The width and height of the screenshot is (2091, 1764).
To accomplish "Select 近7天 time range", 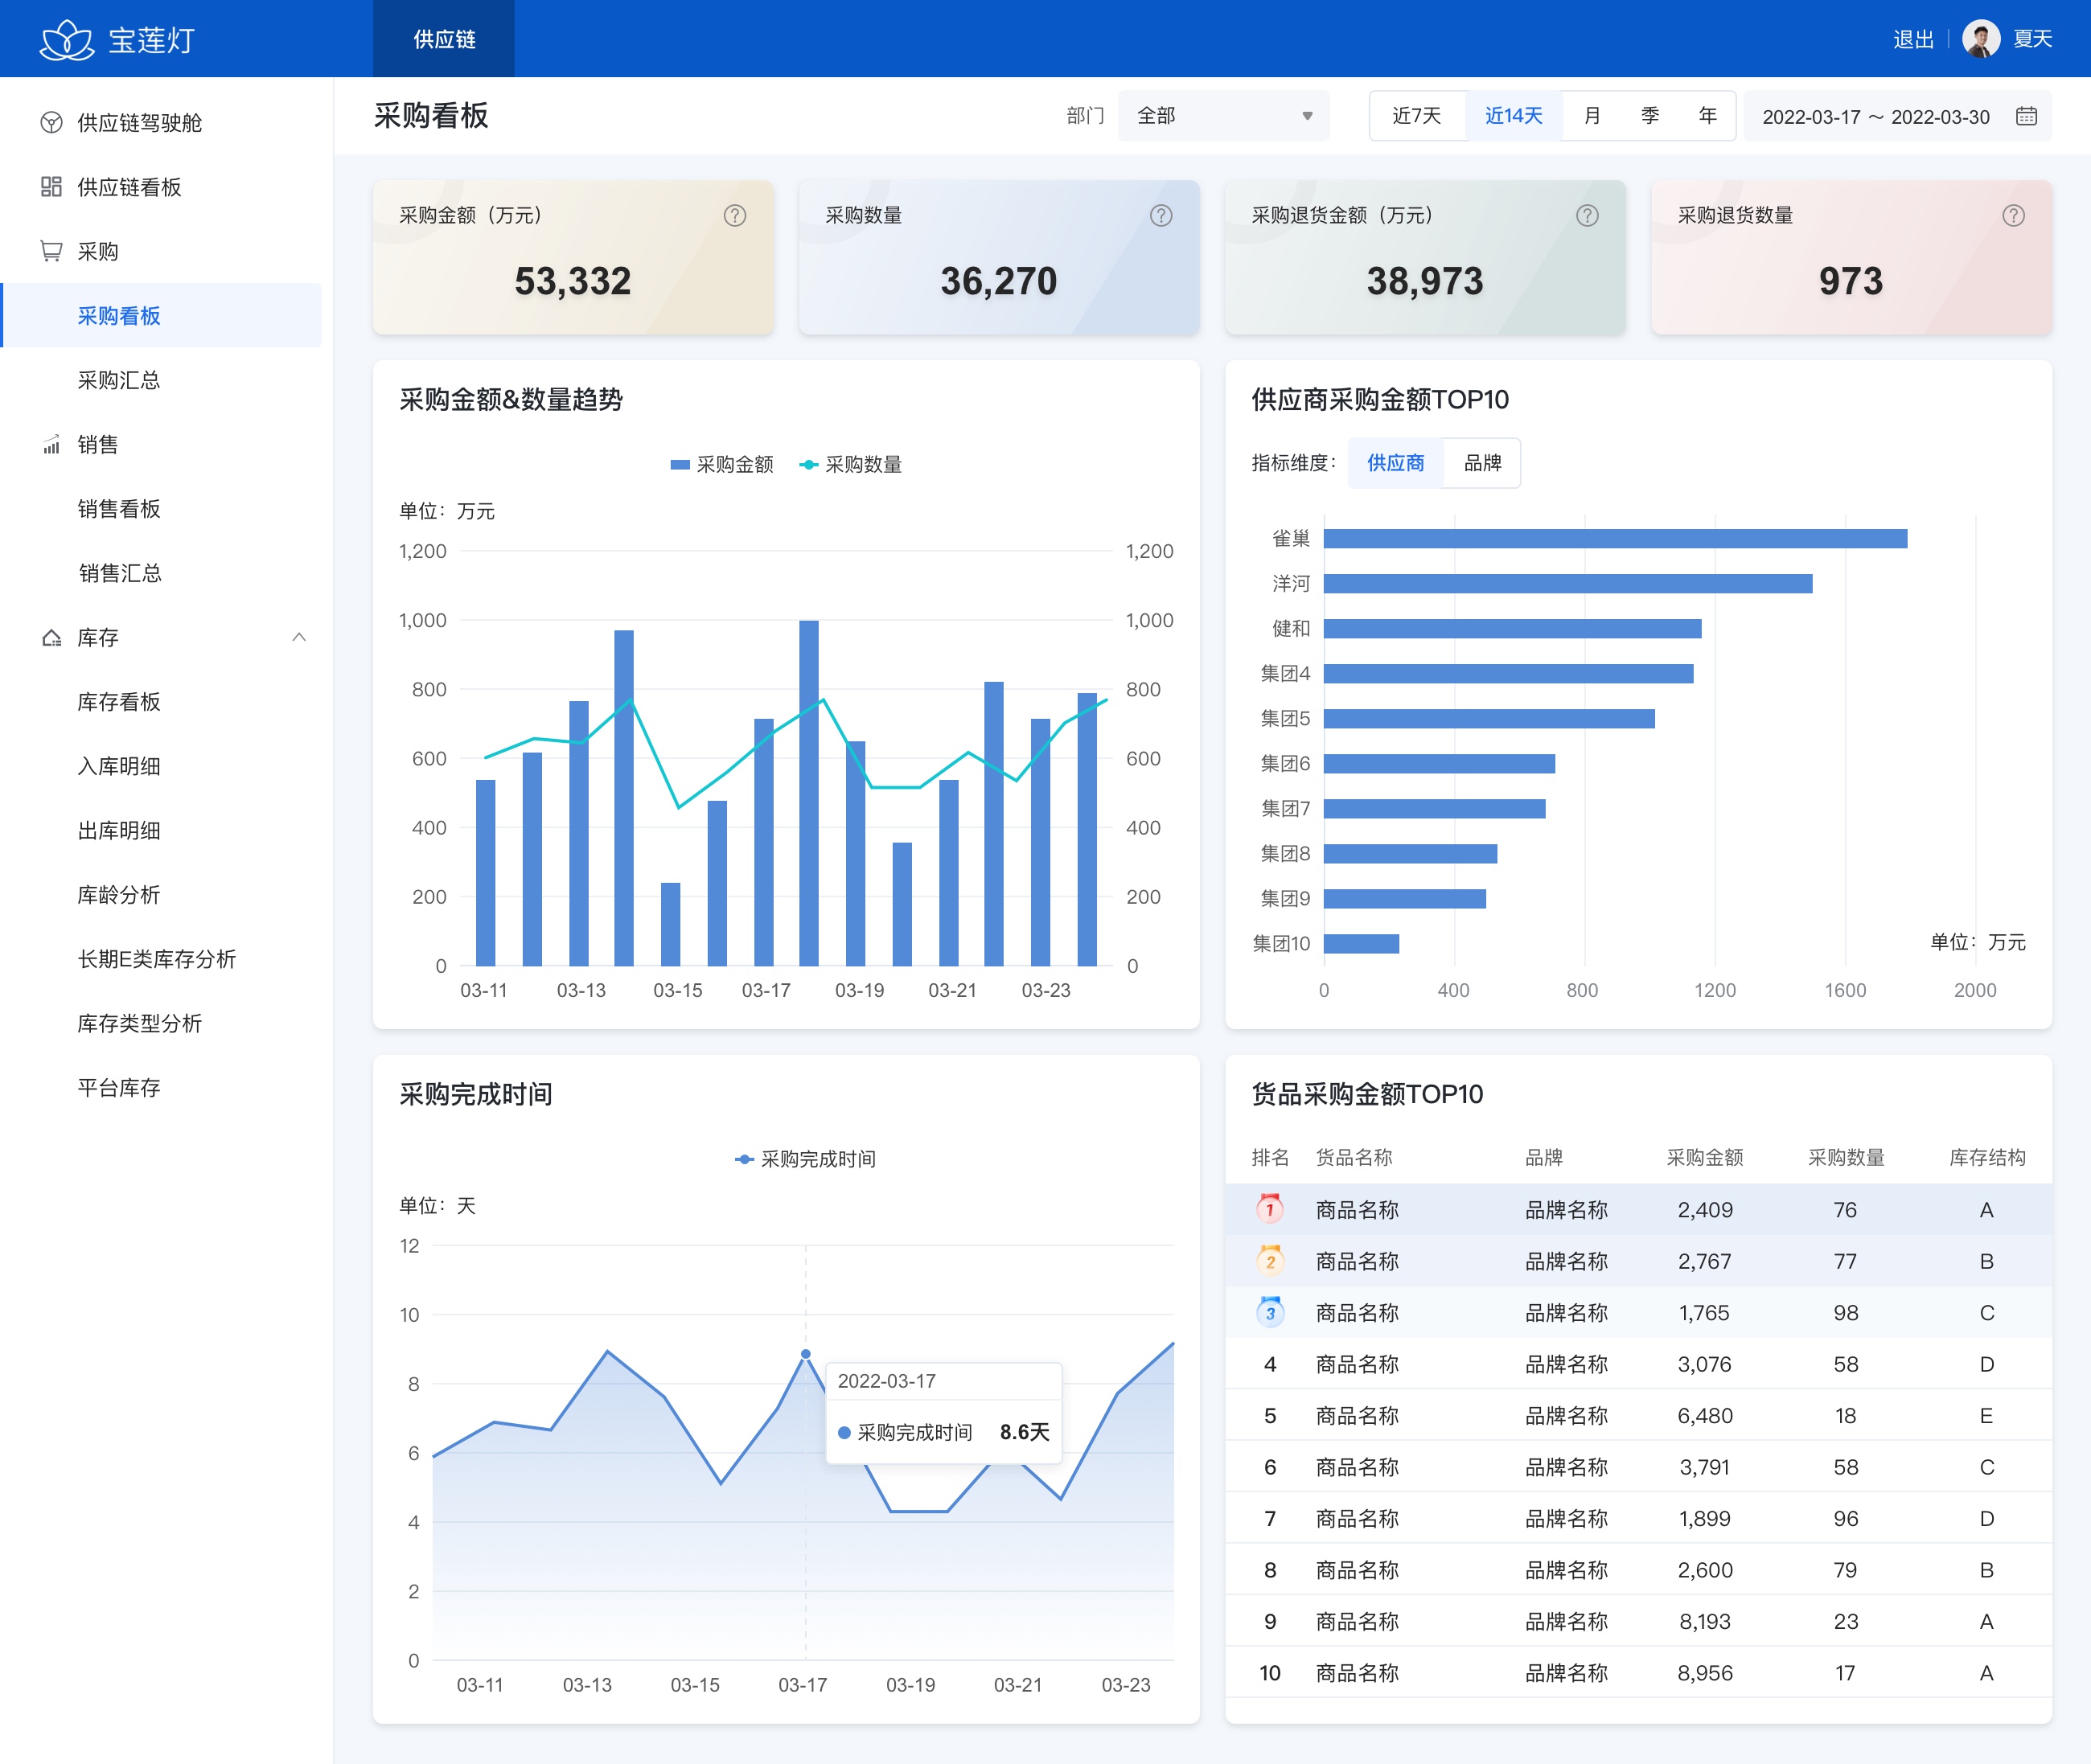I will [x=1417, y=116].
